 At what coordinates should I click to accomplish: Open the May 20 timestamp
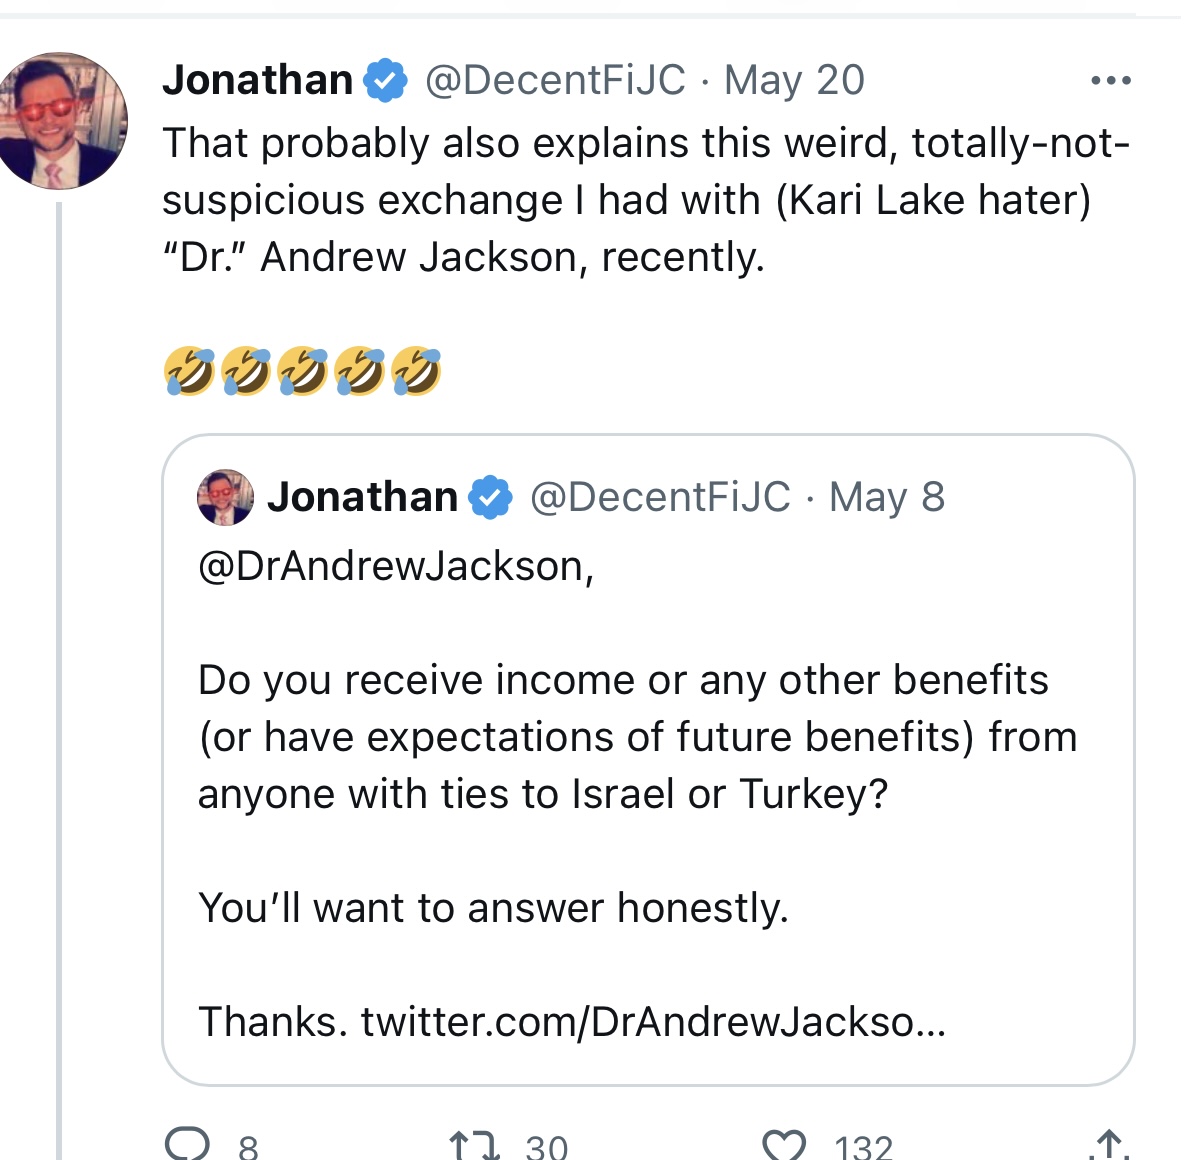click(794, 81)
